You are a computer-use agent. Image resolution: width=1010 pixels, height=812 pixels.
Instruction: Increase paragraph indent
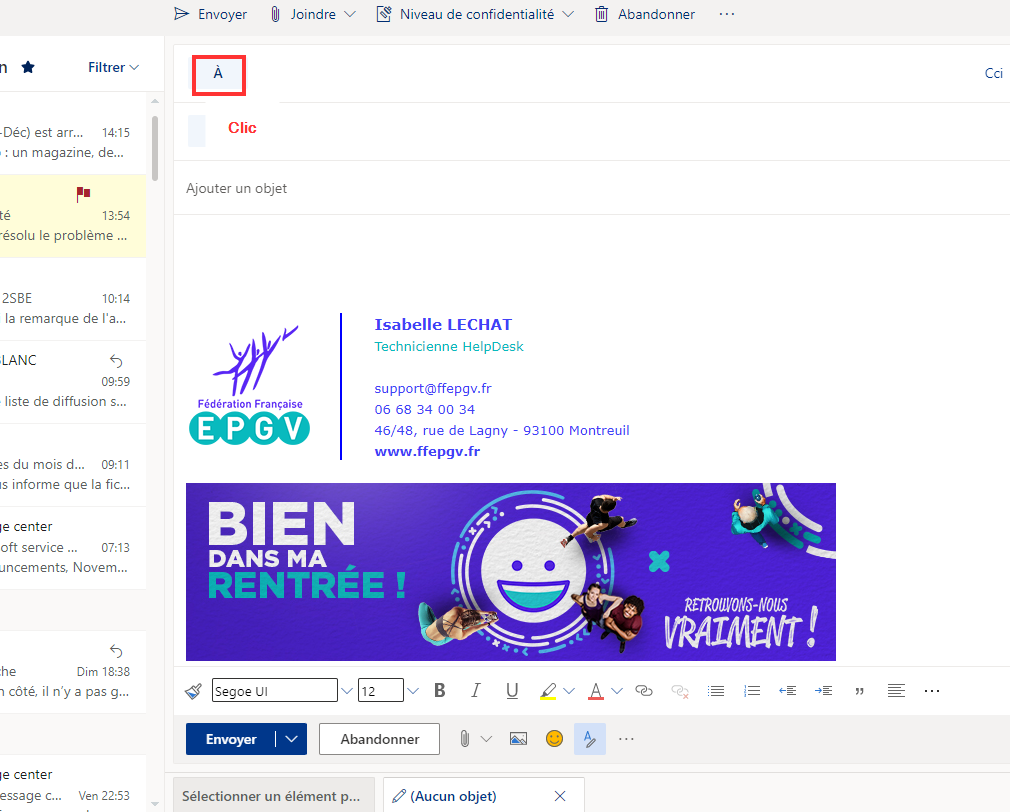(823, 691)
